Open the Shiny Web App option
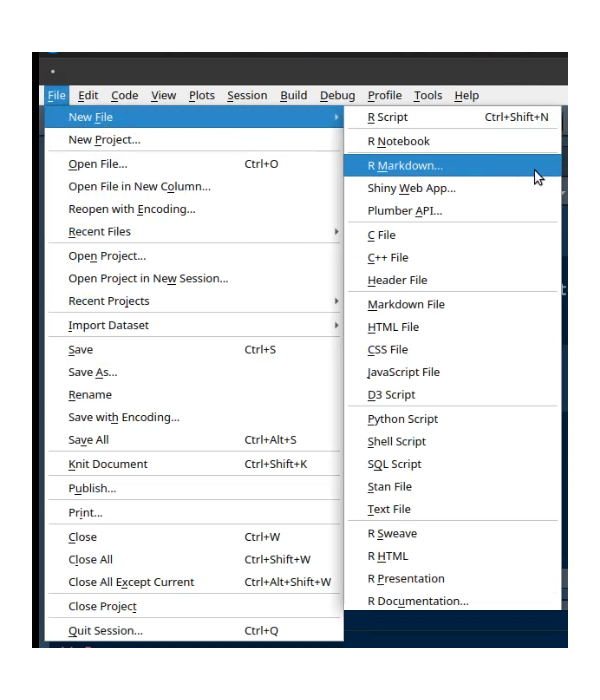 (x=411, y=188)
